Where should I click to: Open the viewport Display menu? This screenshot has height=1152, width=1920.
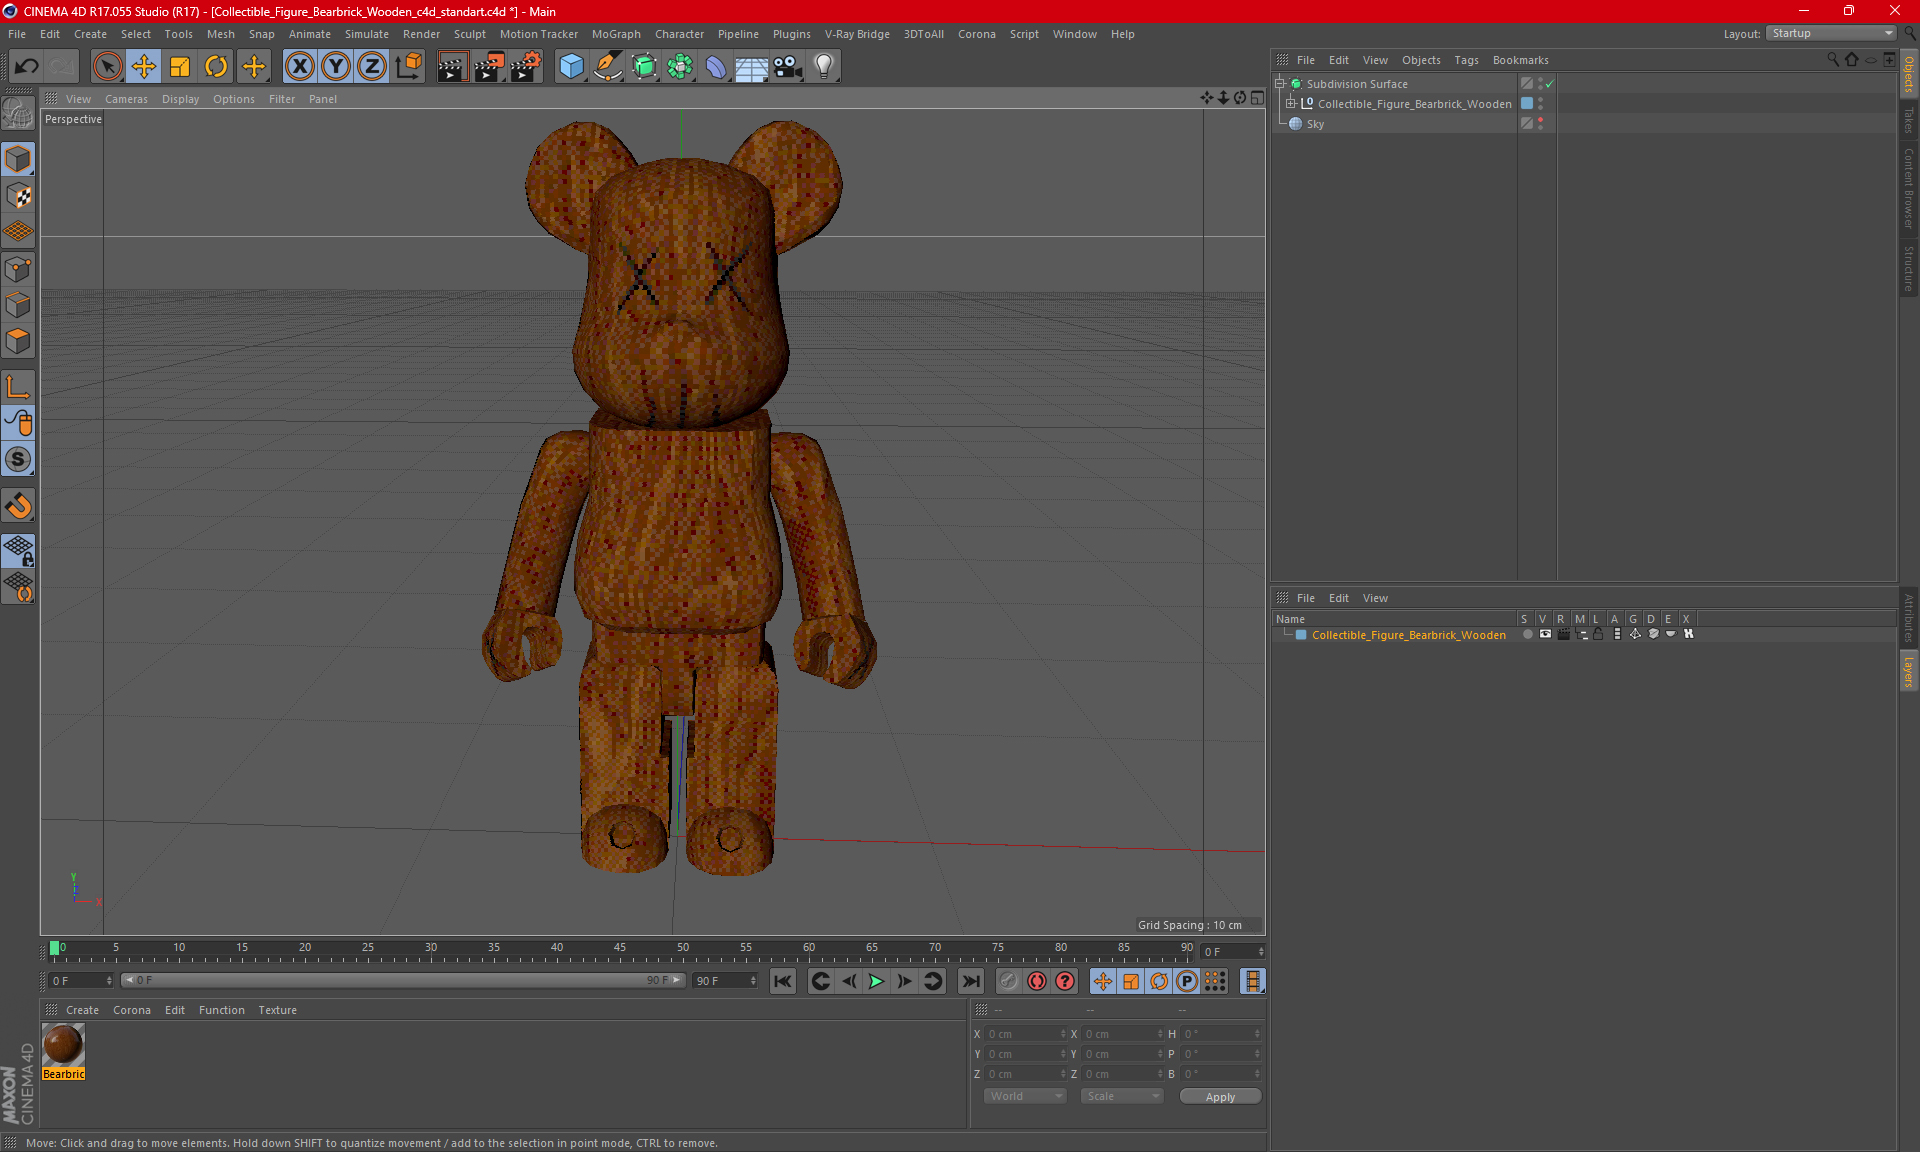(180, 99)
